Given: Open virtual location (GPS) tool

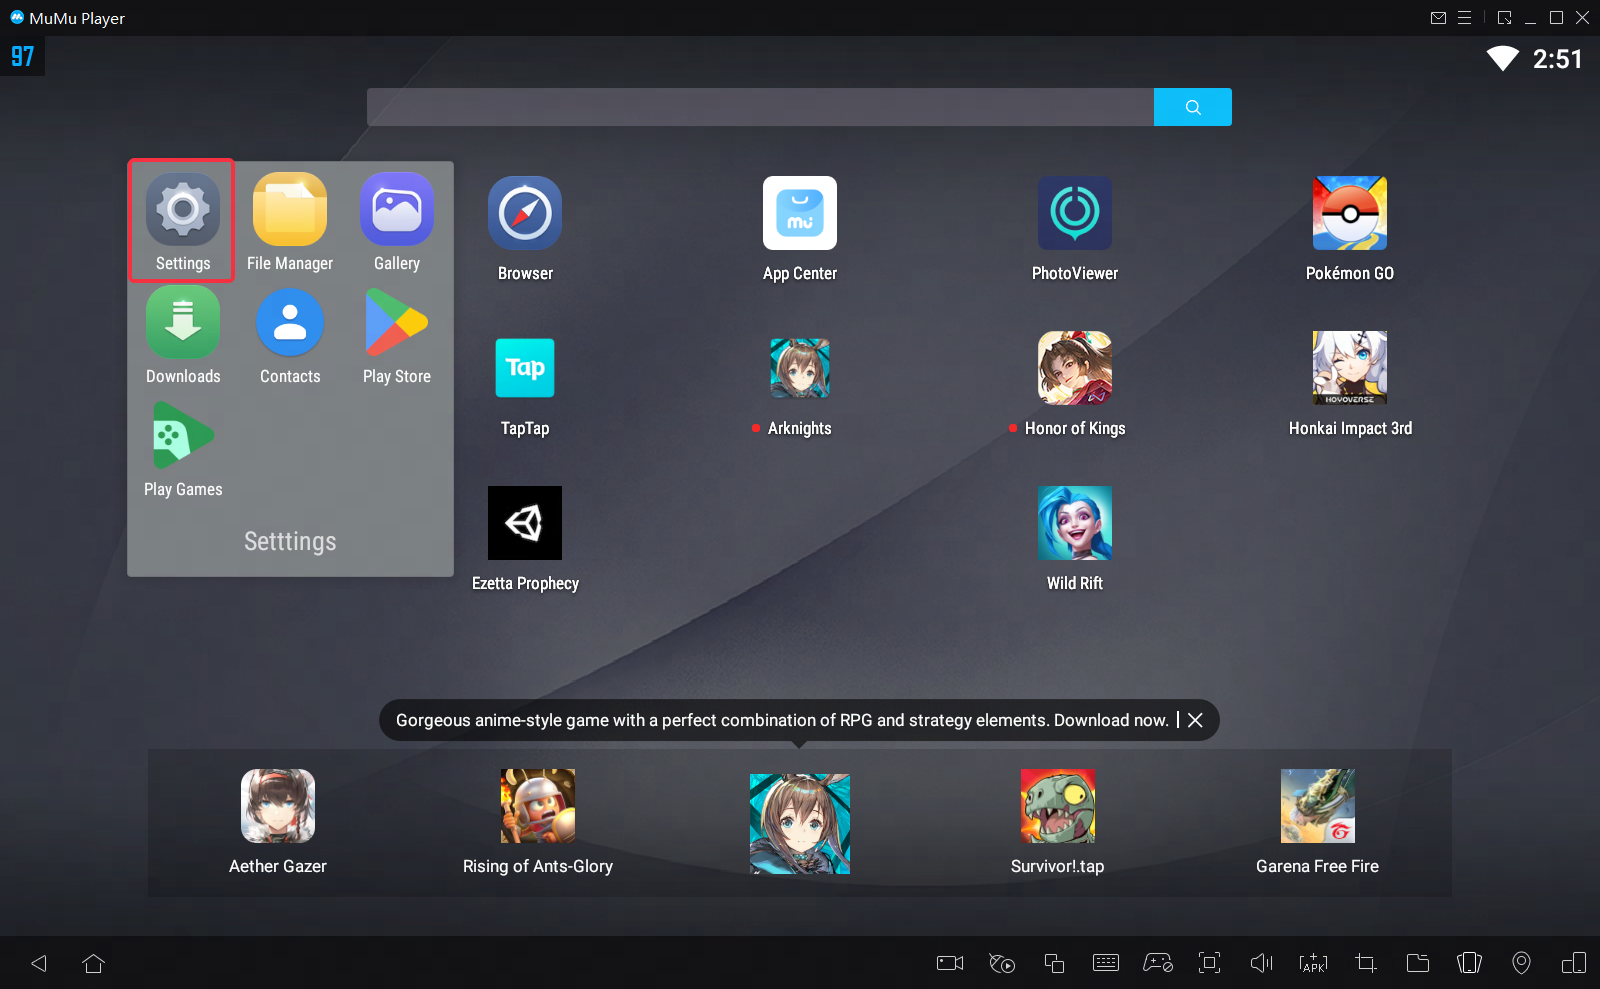Looking at the screenshot, I should (1522, 963).
